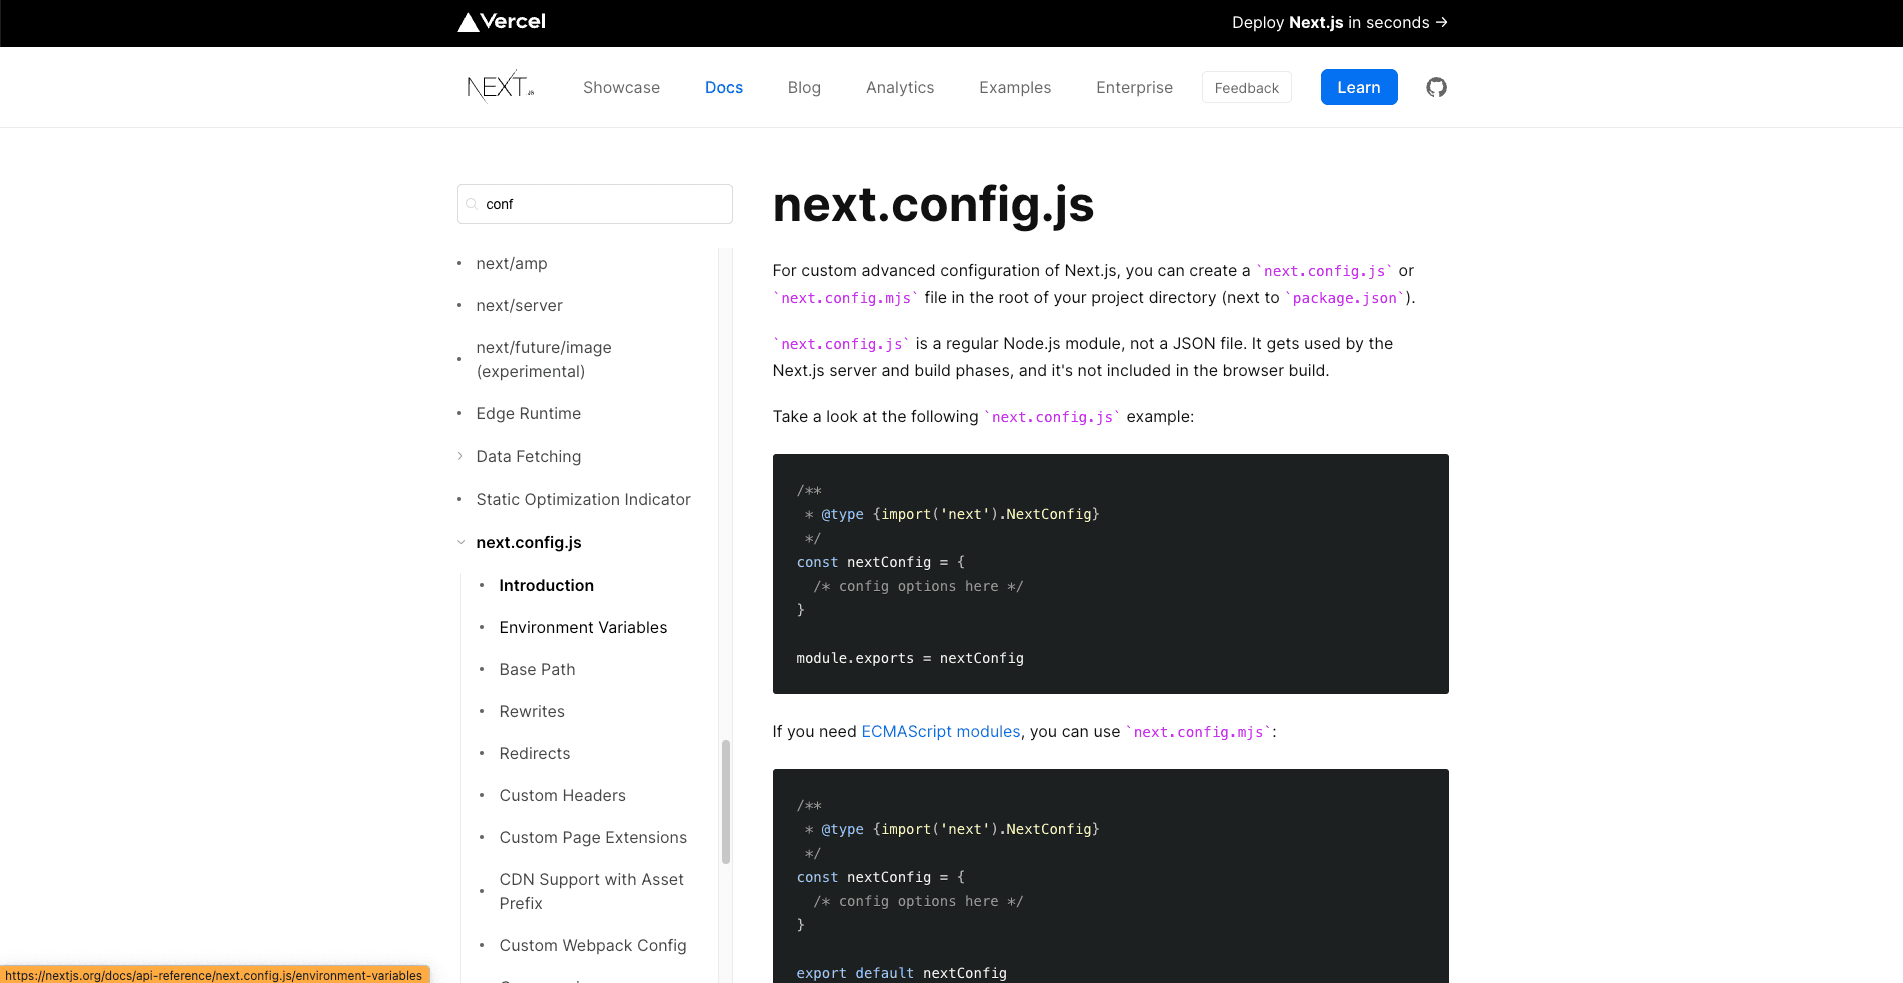Open the Next.js GitHub repository
The image size is (1903, 983).
[x=1436, y=87]
